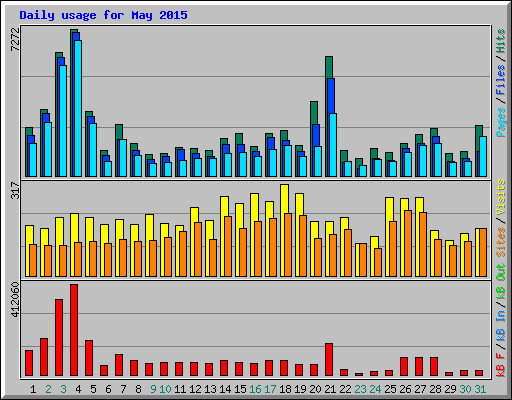Click day 6 axis label

tap(108, 389)
